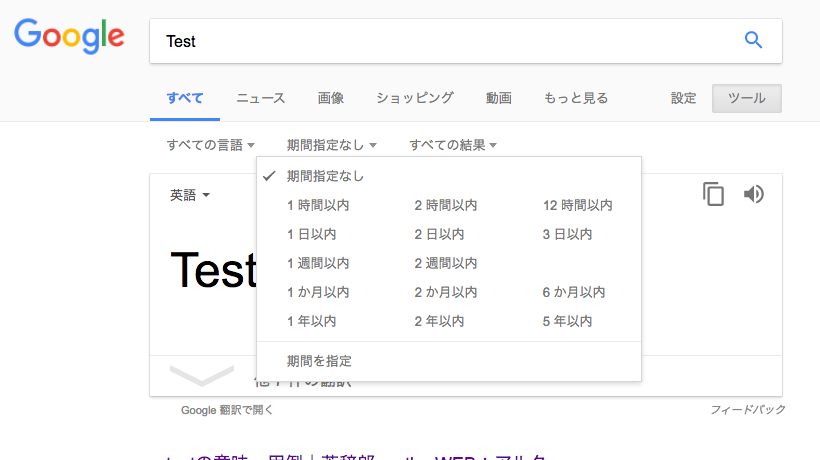This screenshot has height=460, width=820.
Task: Click the Google logo
Action: (69, 37)
